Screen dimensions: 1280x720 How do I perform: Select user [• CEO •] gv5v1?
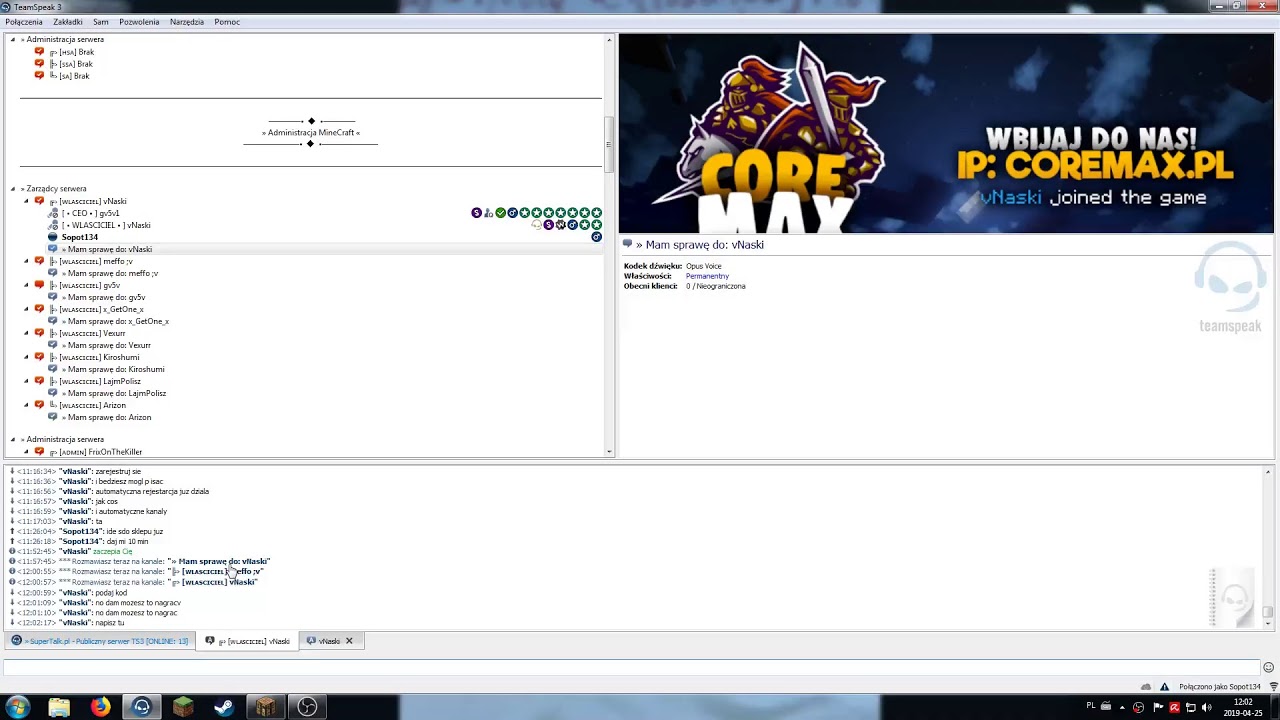click(x=90, y=213)
